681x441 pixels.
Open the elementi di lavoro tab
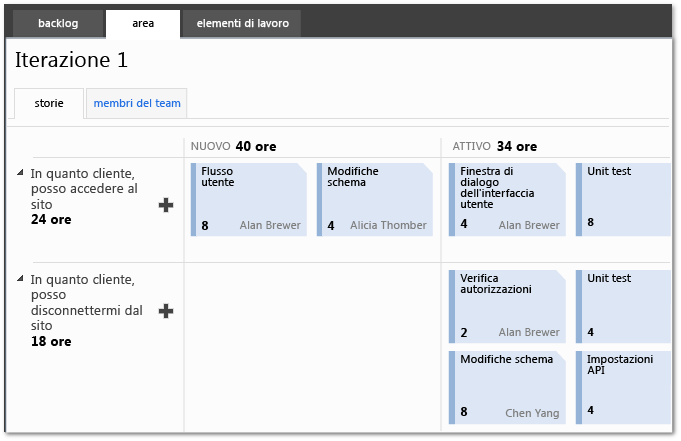coord(240,23)
